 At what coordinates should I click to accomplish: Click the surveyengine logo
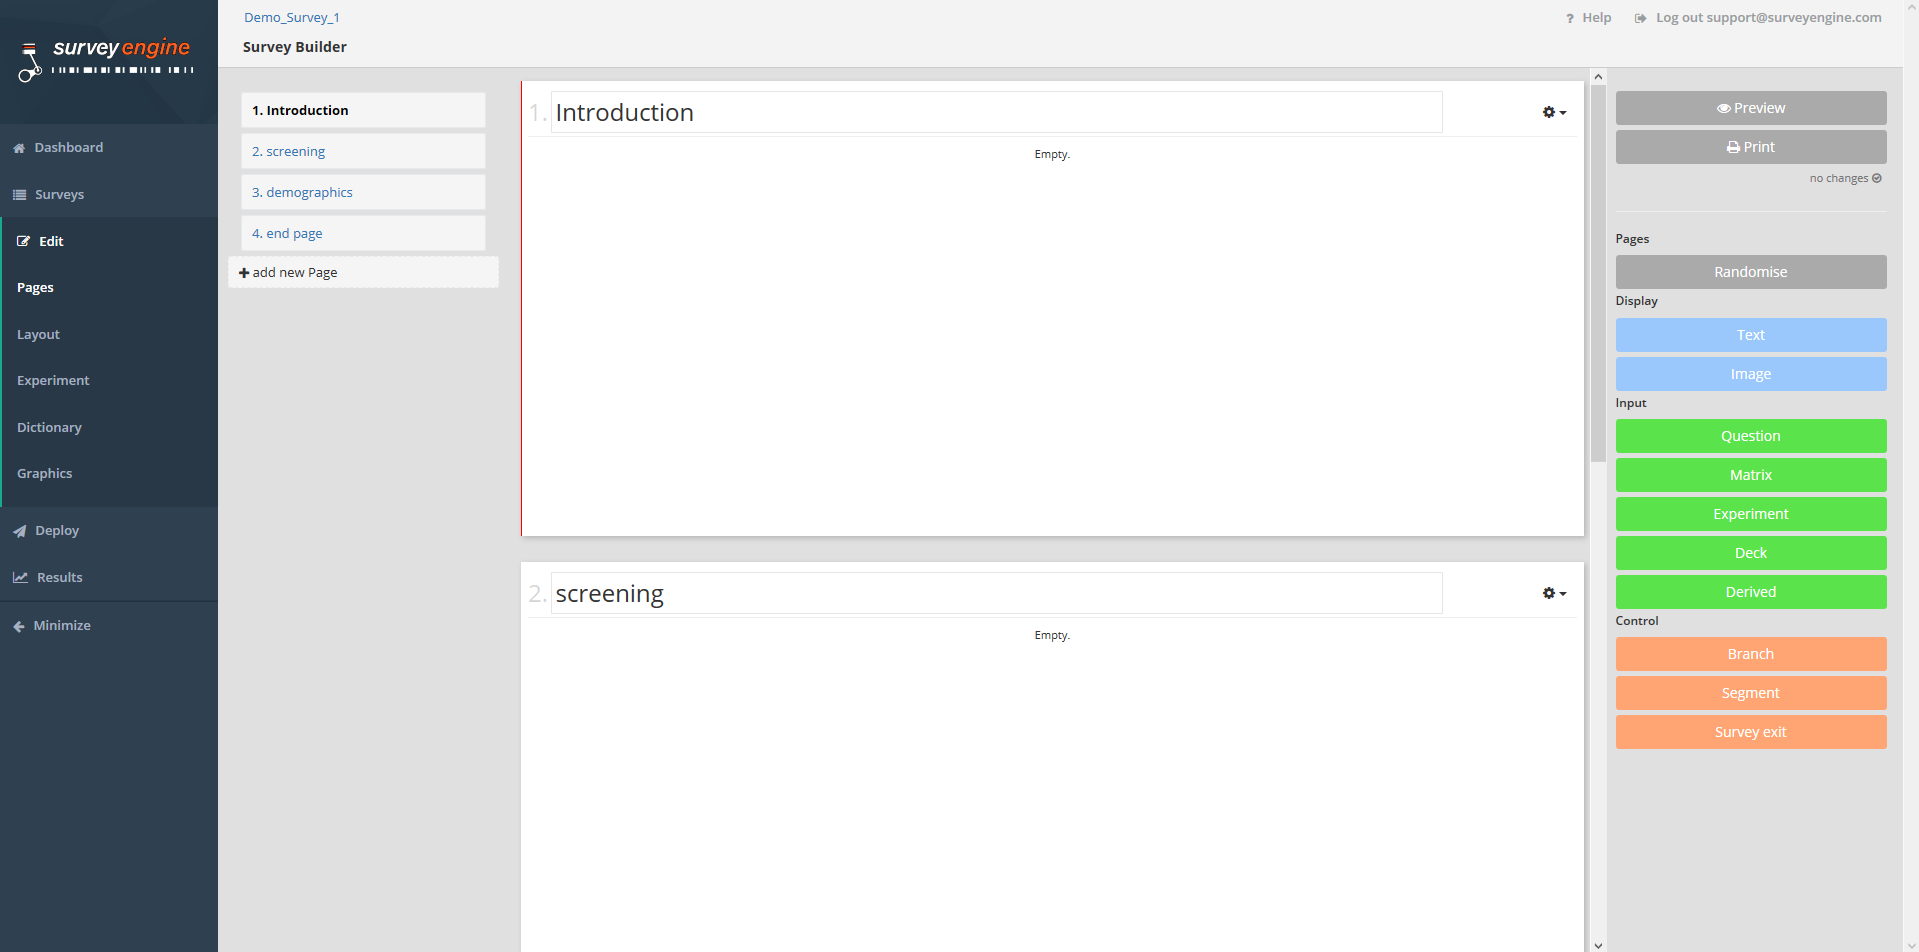click(x=106, y=60)
